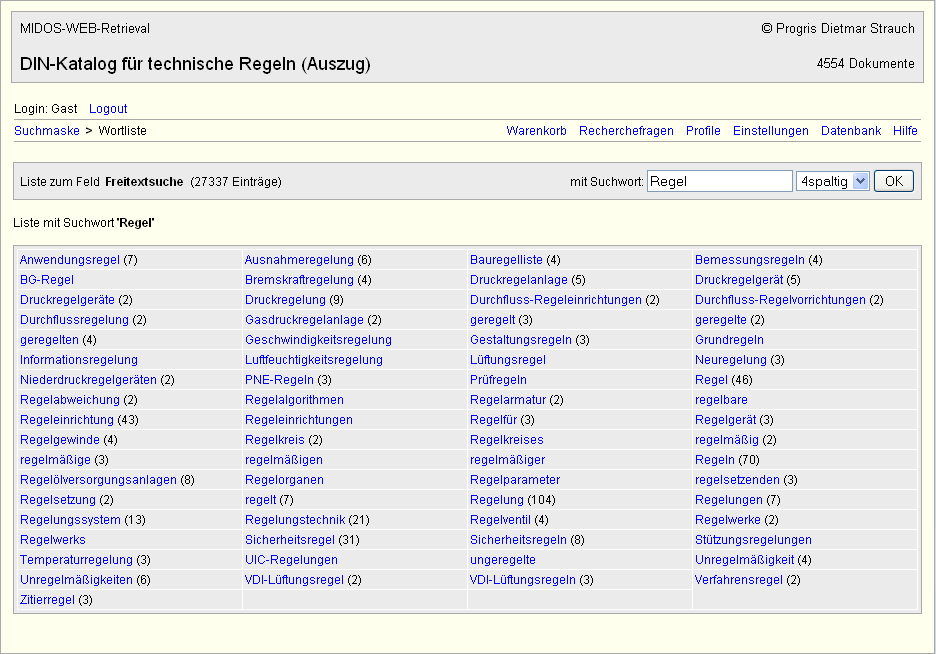The height and width of the screenshot is (654, 936).
Task: Open the Einstellungen menu item
Action: [x=770, y=131]
